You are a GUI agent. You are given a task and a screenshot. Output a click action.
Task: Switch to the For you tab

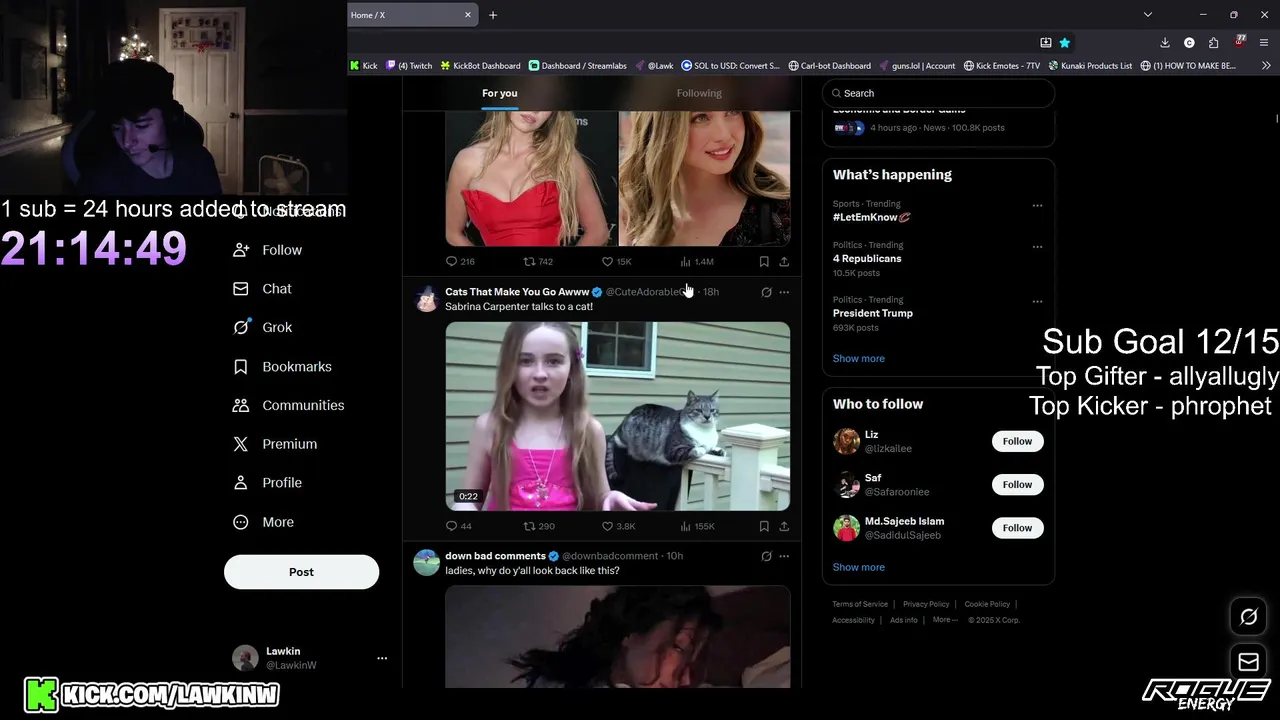(x=500, y=93)
